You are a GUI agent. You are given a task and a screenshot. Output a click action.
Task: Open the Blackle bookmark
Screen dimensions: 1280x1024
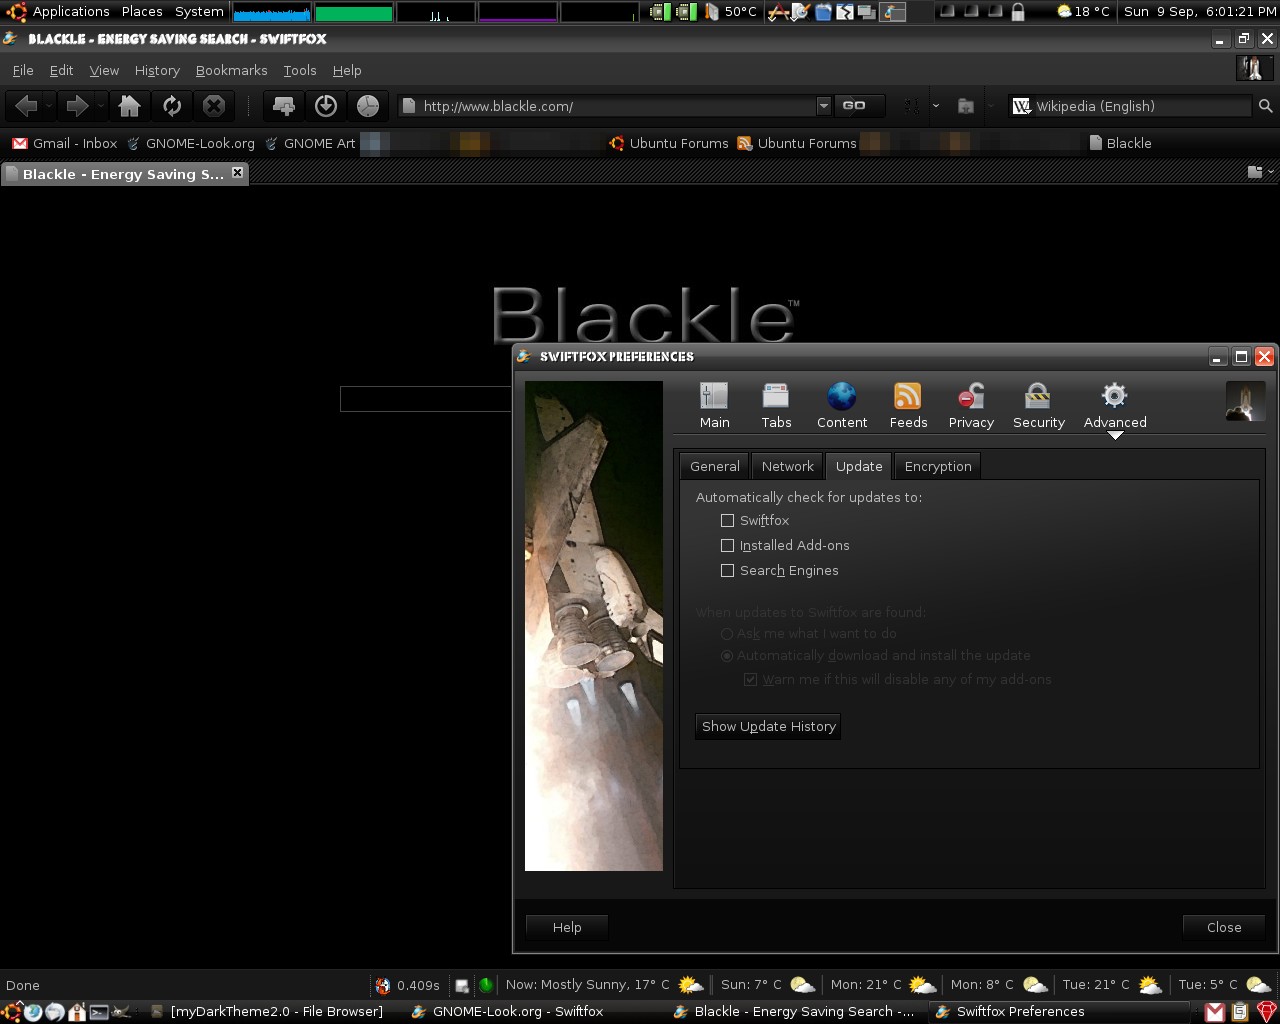pyautogui.click(x=1120, y=143)
